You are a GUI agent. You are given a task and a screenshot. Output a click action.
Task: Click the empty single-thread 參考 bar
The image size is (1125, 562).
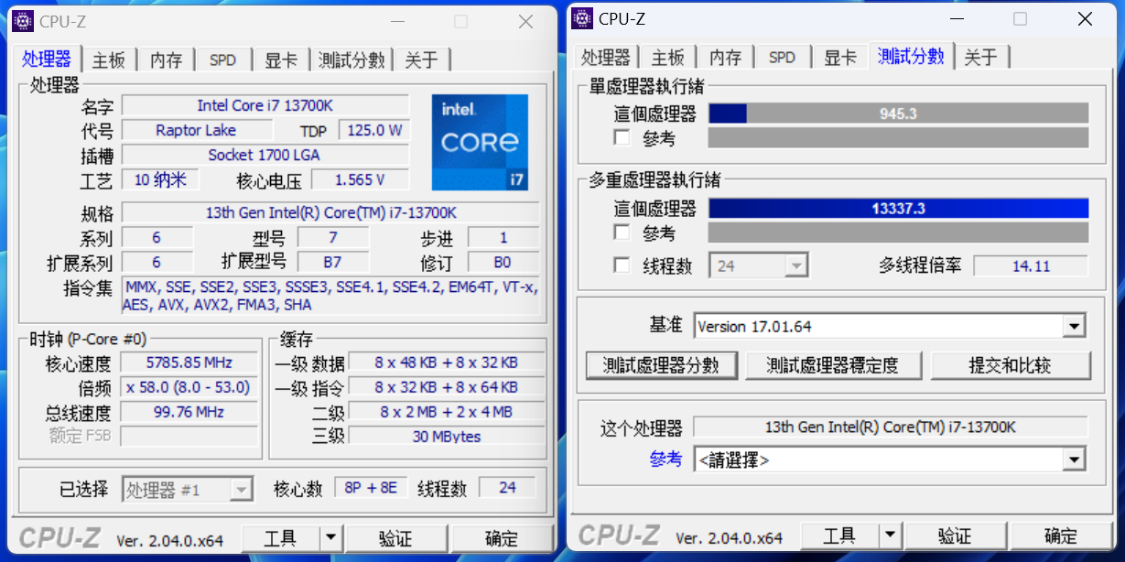point(898,138)
